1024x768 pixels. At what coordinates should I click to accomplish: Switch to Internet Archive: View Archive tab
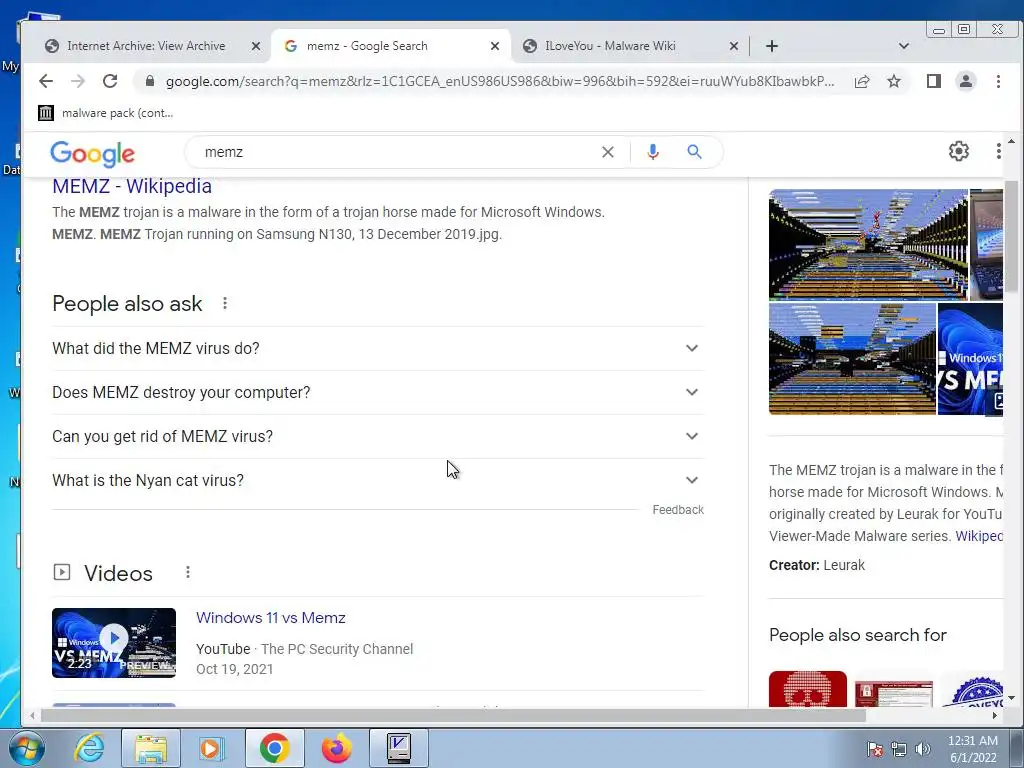click(145, 46)
